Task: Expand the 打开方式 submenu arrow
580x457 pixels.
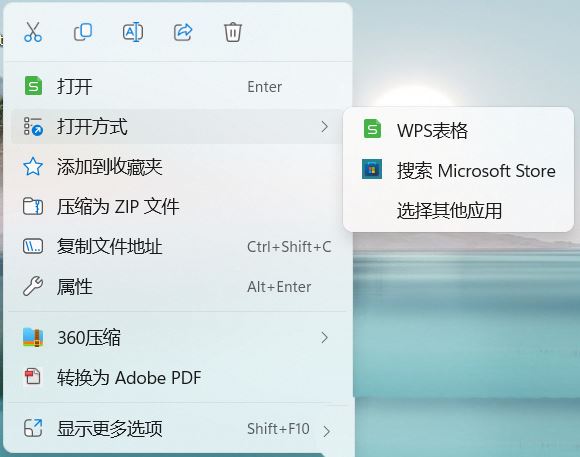Action: tap(324, 127)
